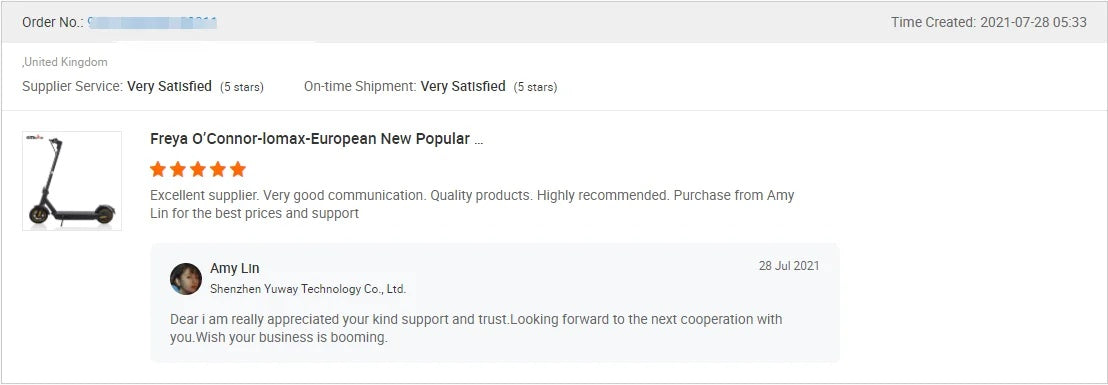Click the Excellent supplier review text
The height and width of the screenshot is (385, 1108).
click(473, 204)
